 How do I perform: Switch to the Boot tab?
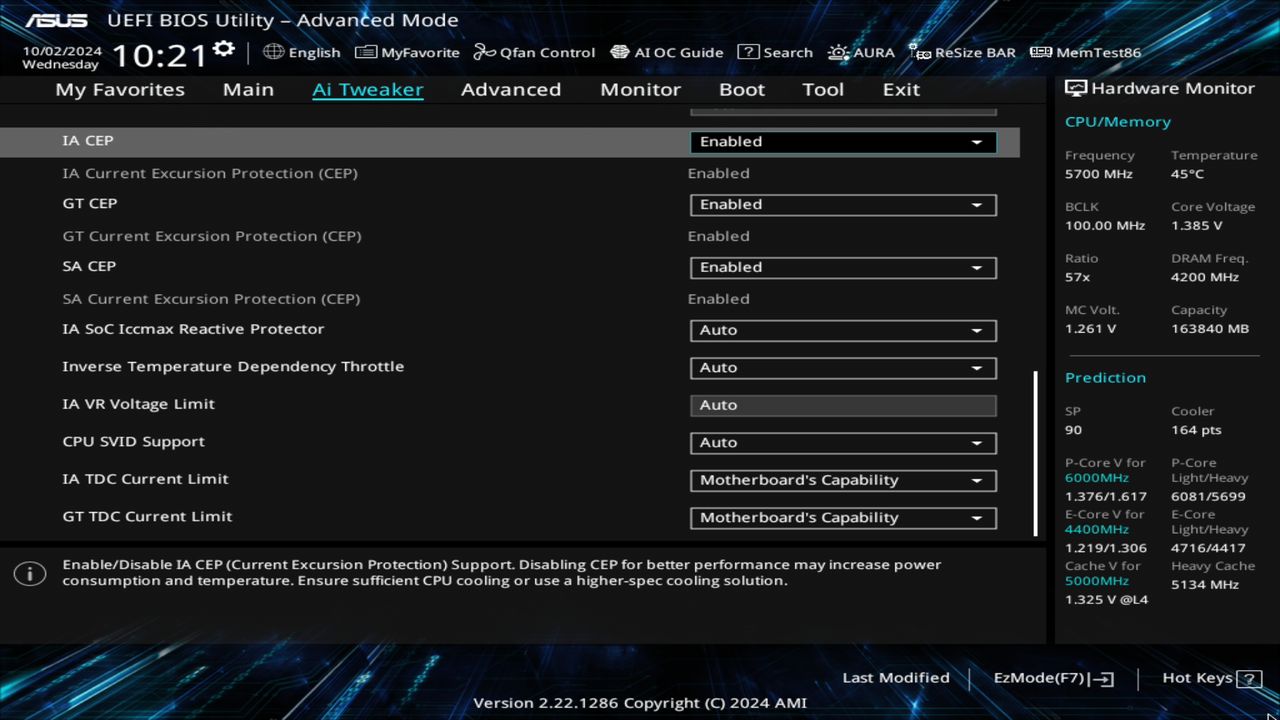click(741, 89)
